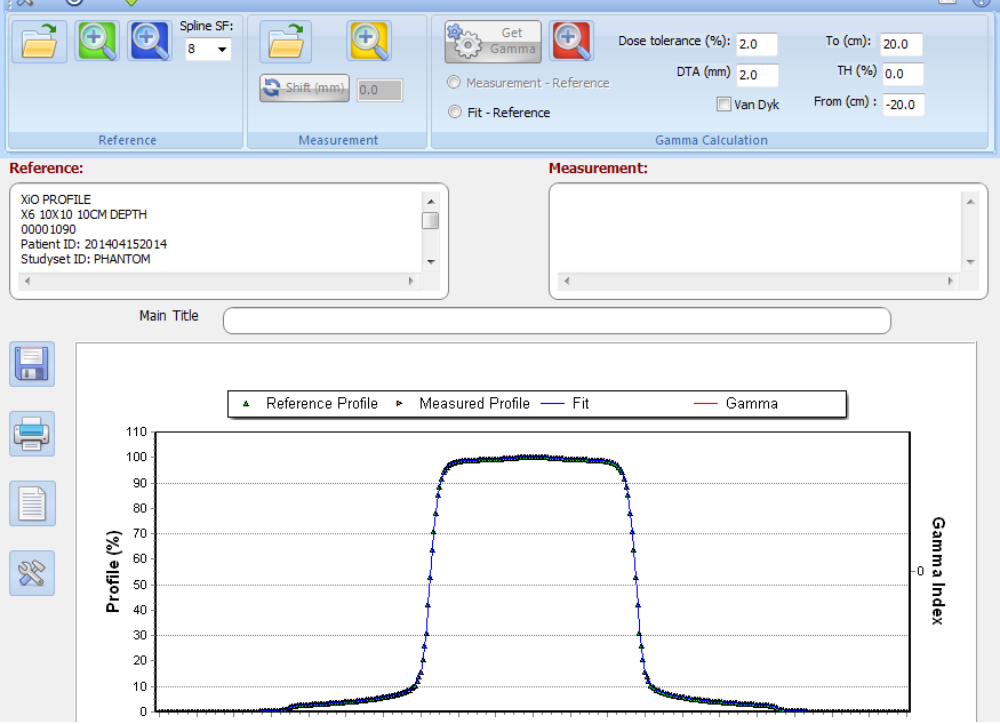Select the Measurement - Reference radio option
This screenshot has height=724, width=1000.
tap(455, 83)
